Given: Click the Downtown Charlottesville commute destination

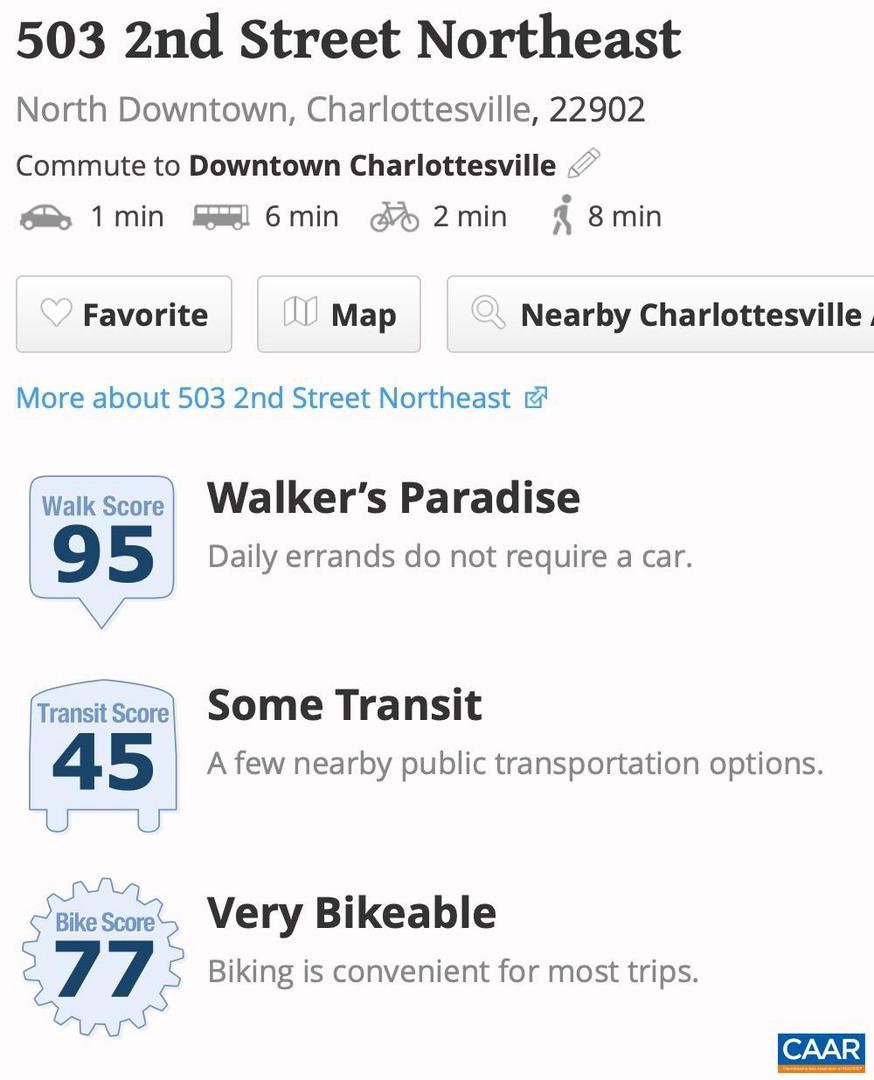Looking at the screenshot, I should (372, 165).
